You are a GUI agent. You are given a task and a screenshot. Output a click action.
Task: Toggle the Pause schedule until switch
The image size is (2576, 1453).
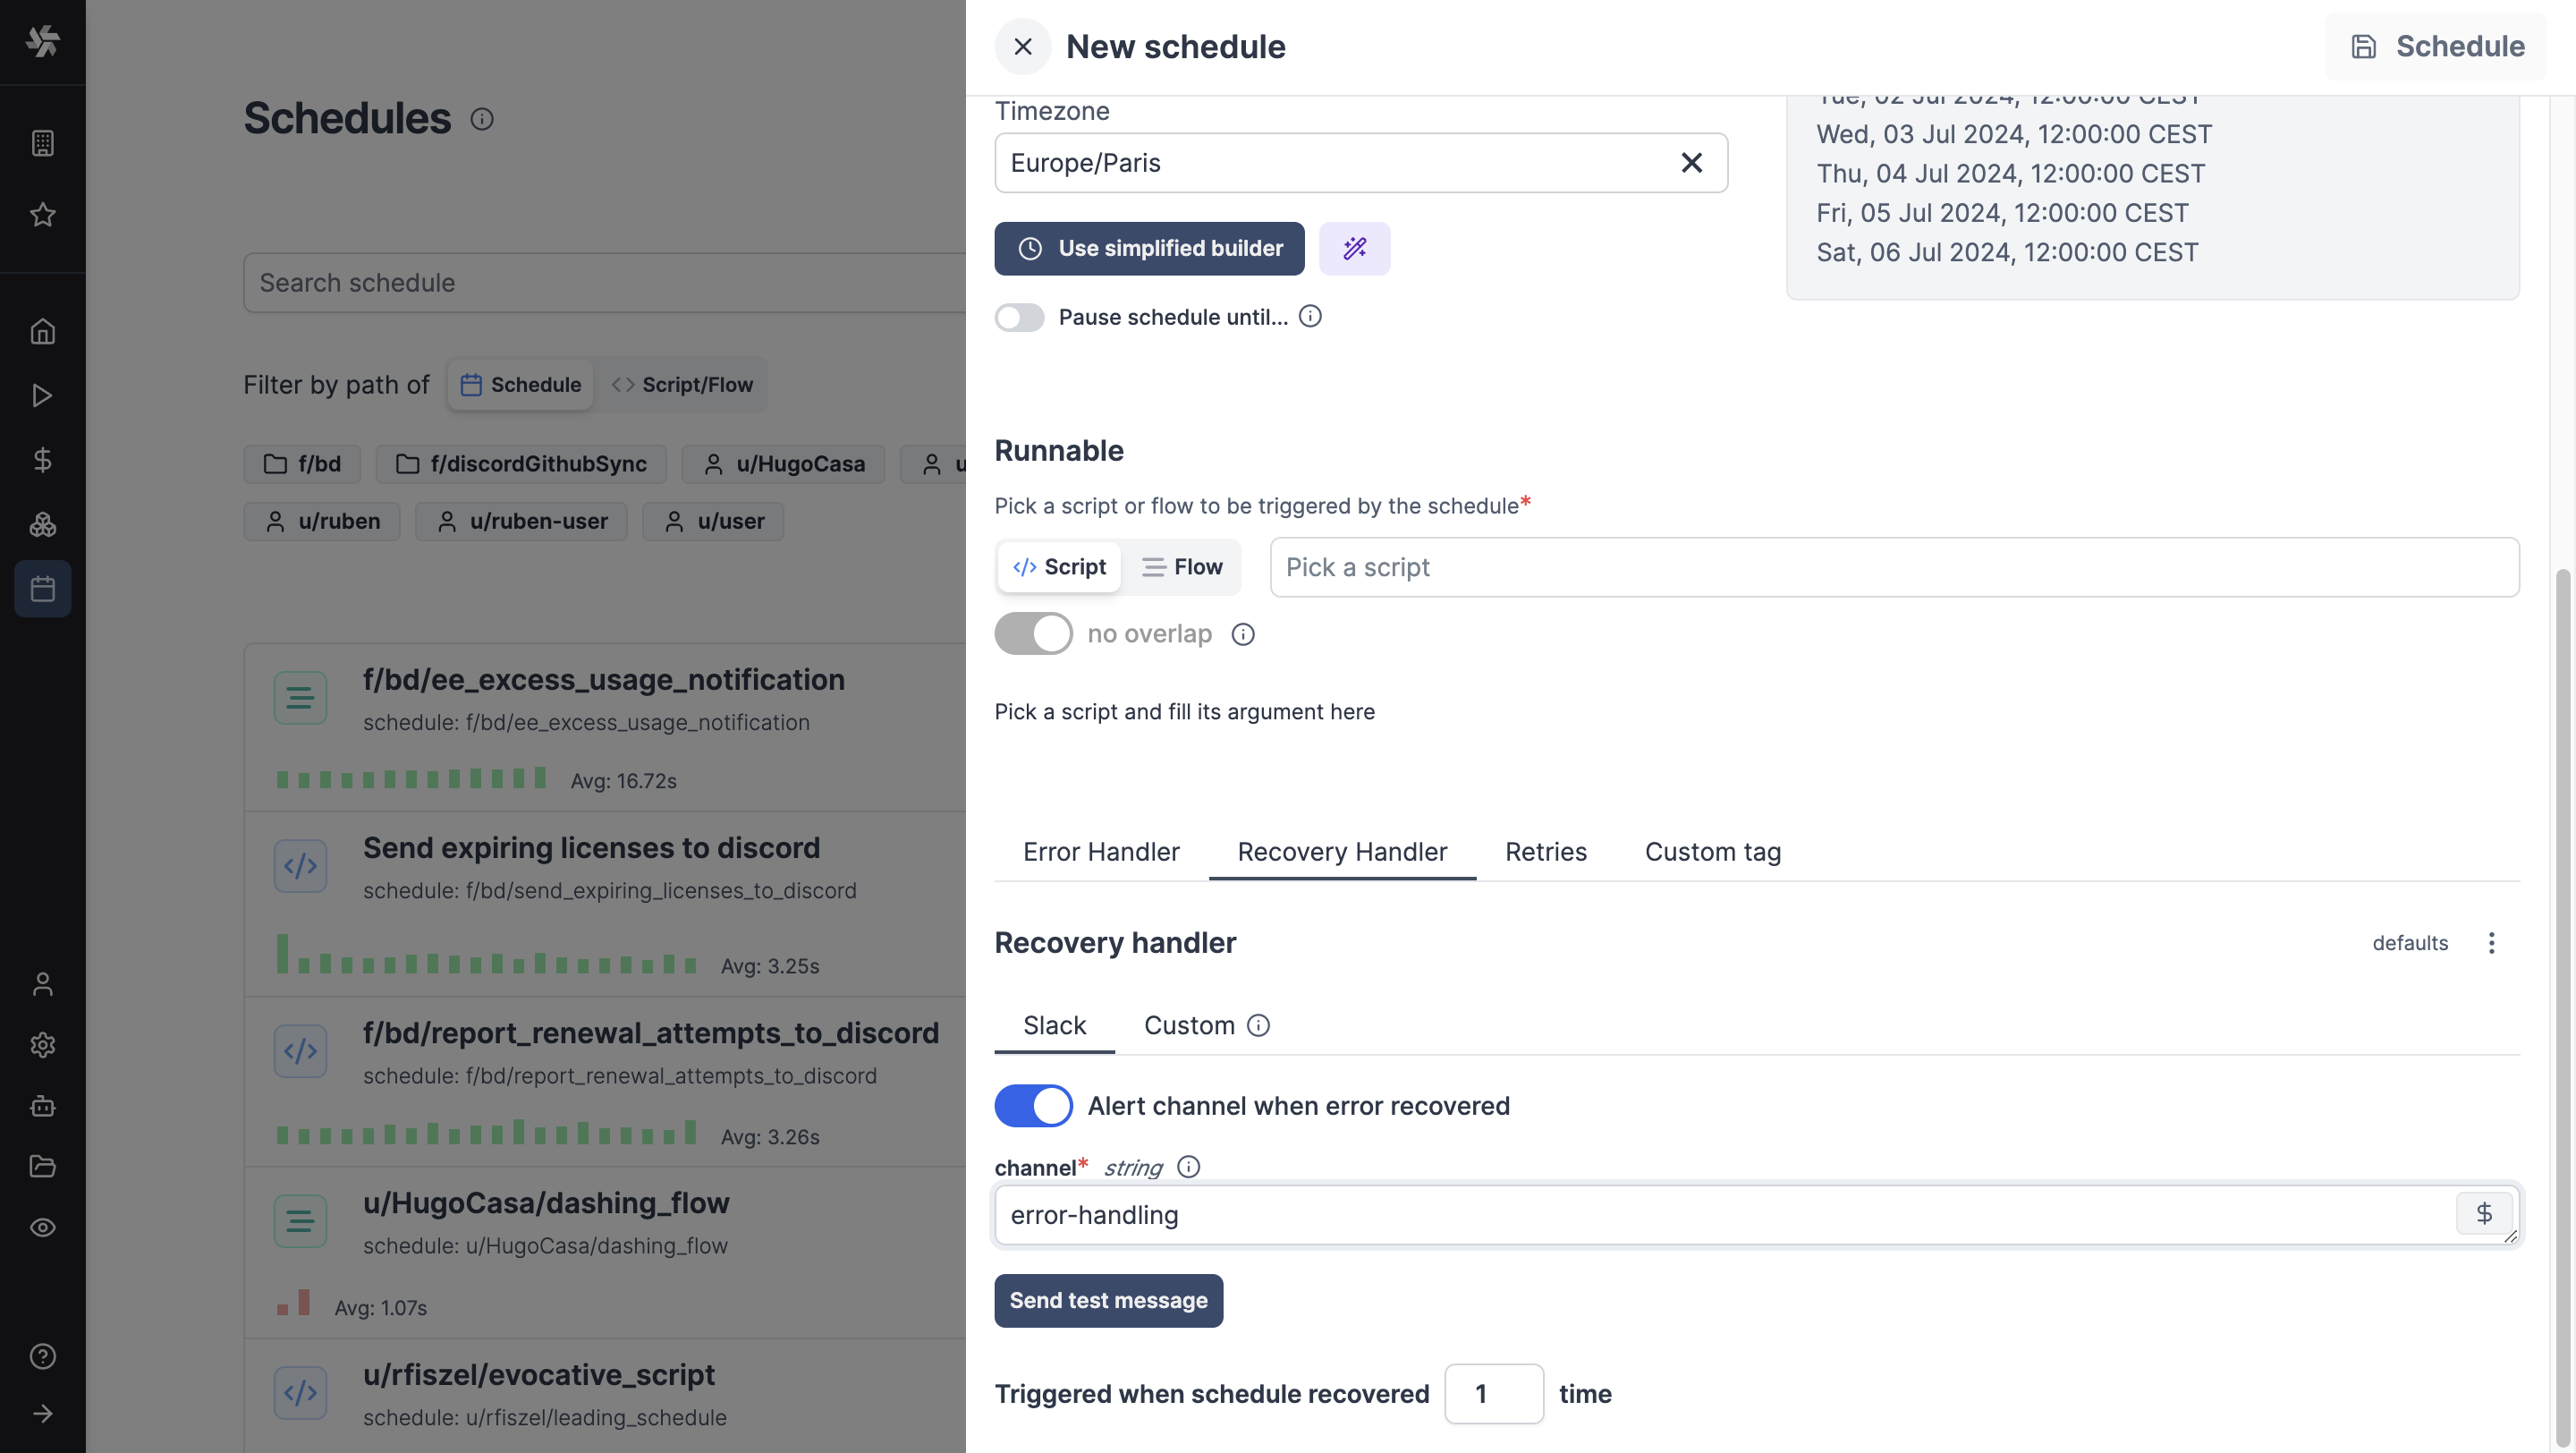tap(1019, 318)
